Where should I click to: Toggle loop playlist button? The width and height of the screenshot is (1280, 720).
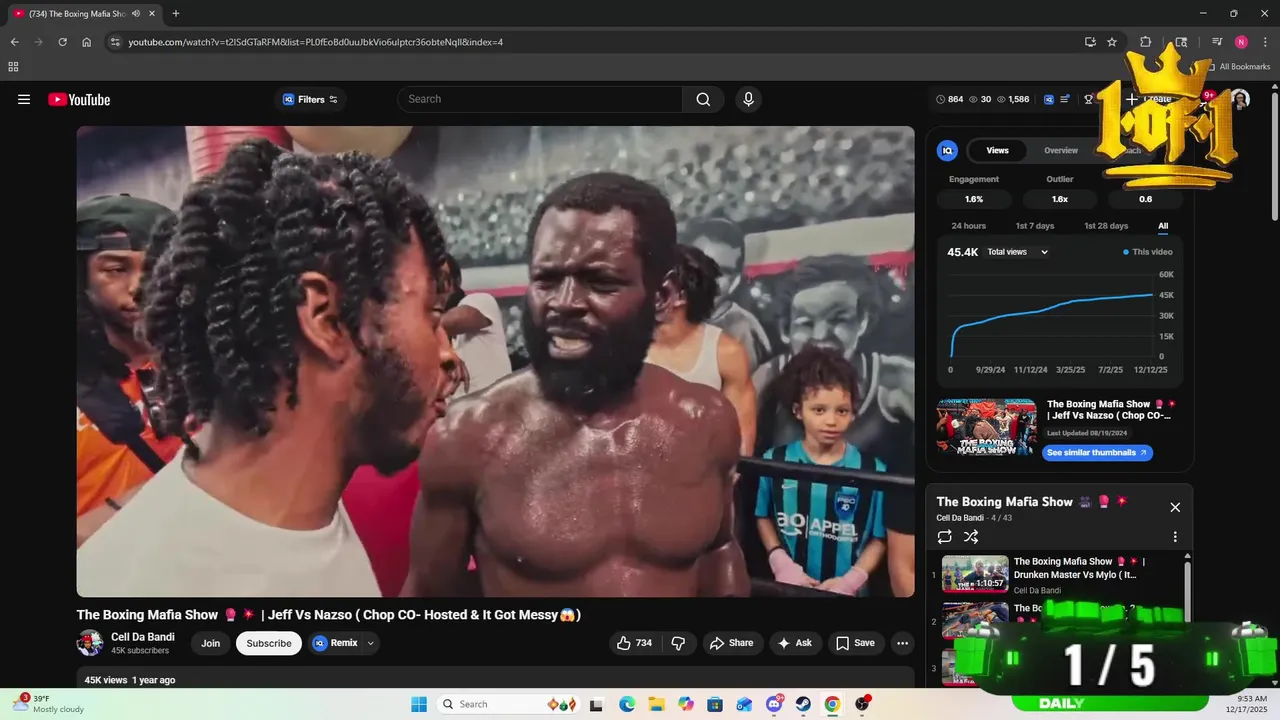pyautogui.click(x=945, y=537)
